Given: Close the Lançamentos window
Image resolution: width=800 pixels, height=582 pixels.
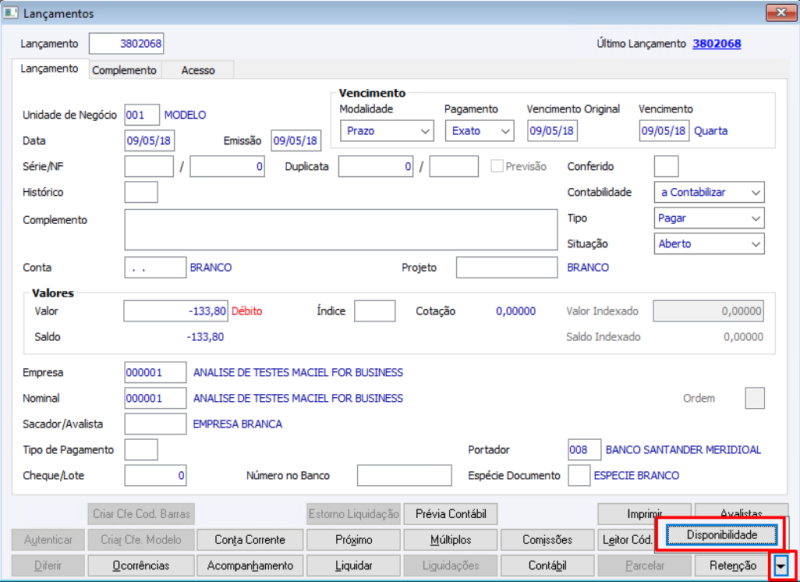Looking at the screenshot, I should pos(781,12).
